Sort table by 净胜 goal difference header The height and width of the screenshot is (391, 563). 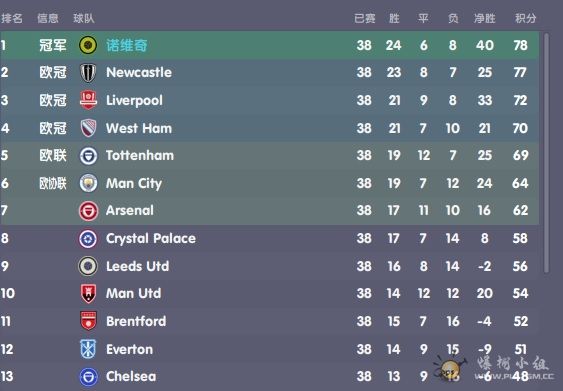tap(484, 18)
